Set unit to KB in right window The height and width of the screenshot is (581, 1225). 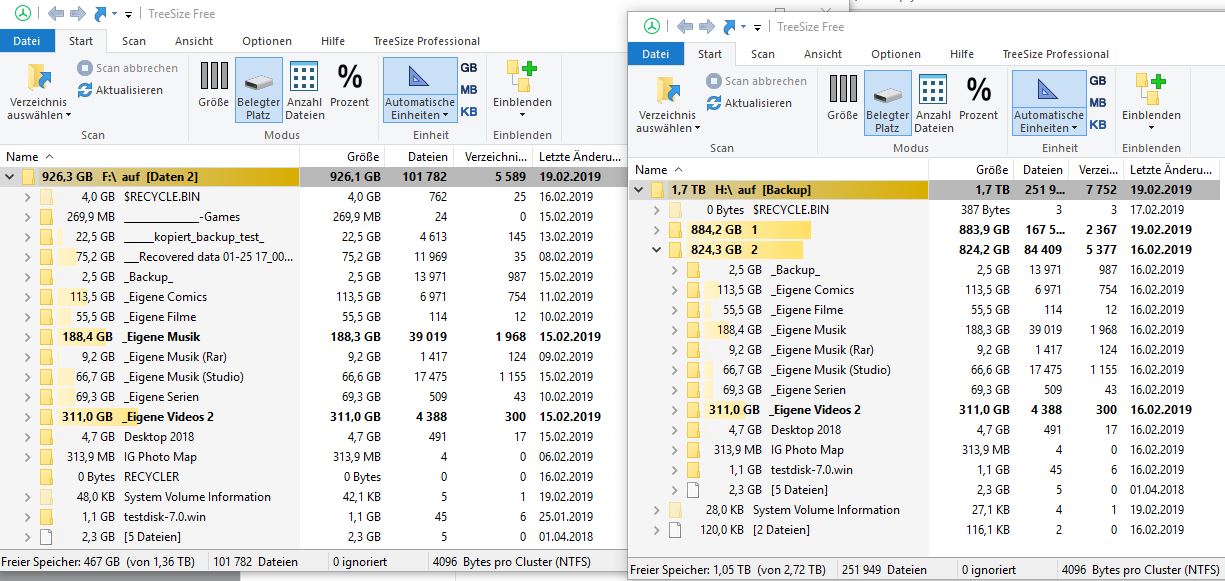(x=1097, y=125)
